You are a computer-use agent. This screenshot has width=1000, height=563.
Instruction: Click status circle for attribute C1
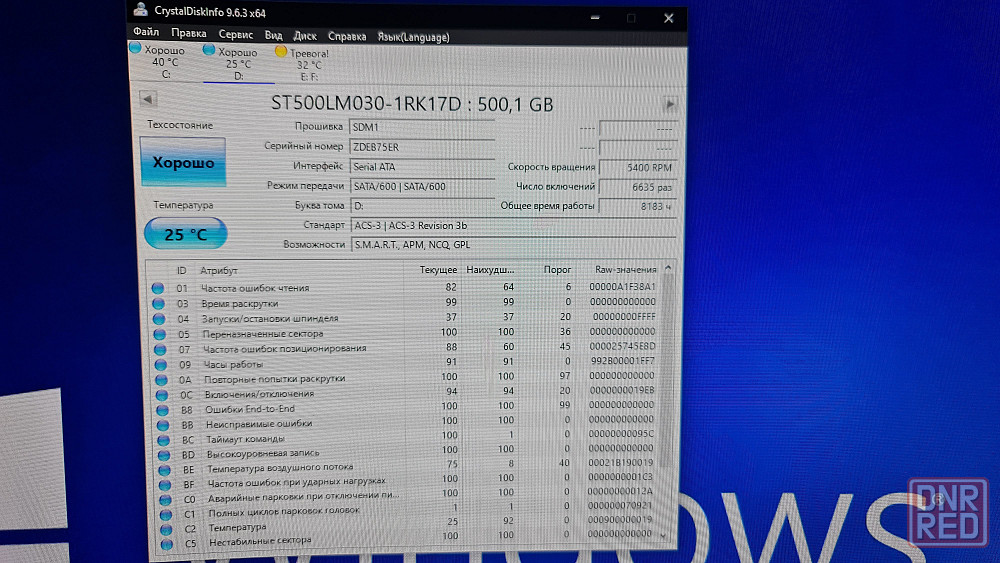(x=166, y=515)
